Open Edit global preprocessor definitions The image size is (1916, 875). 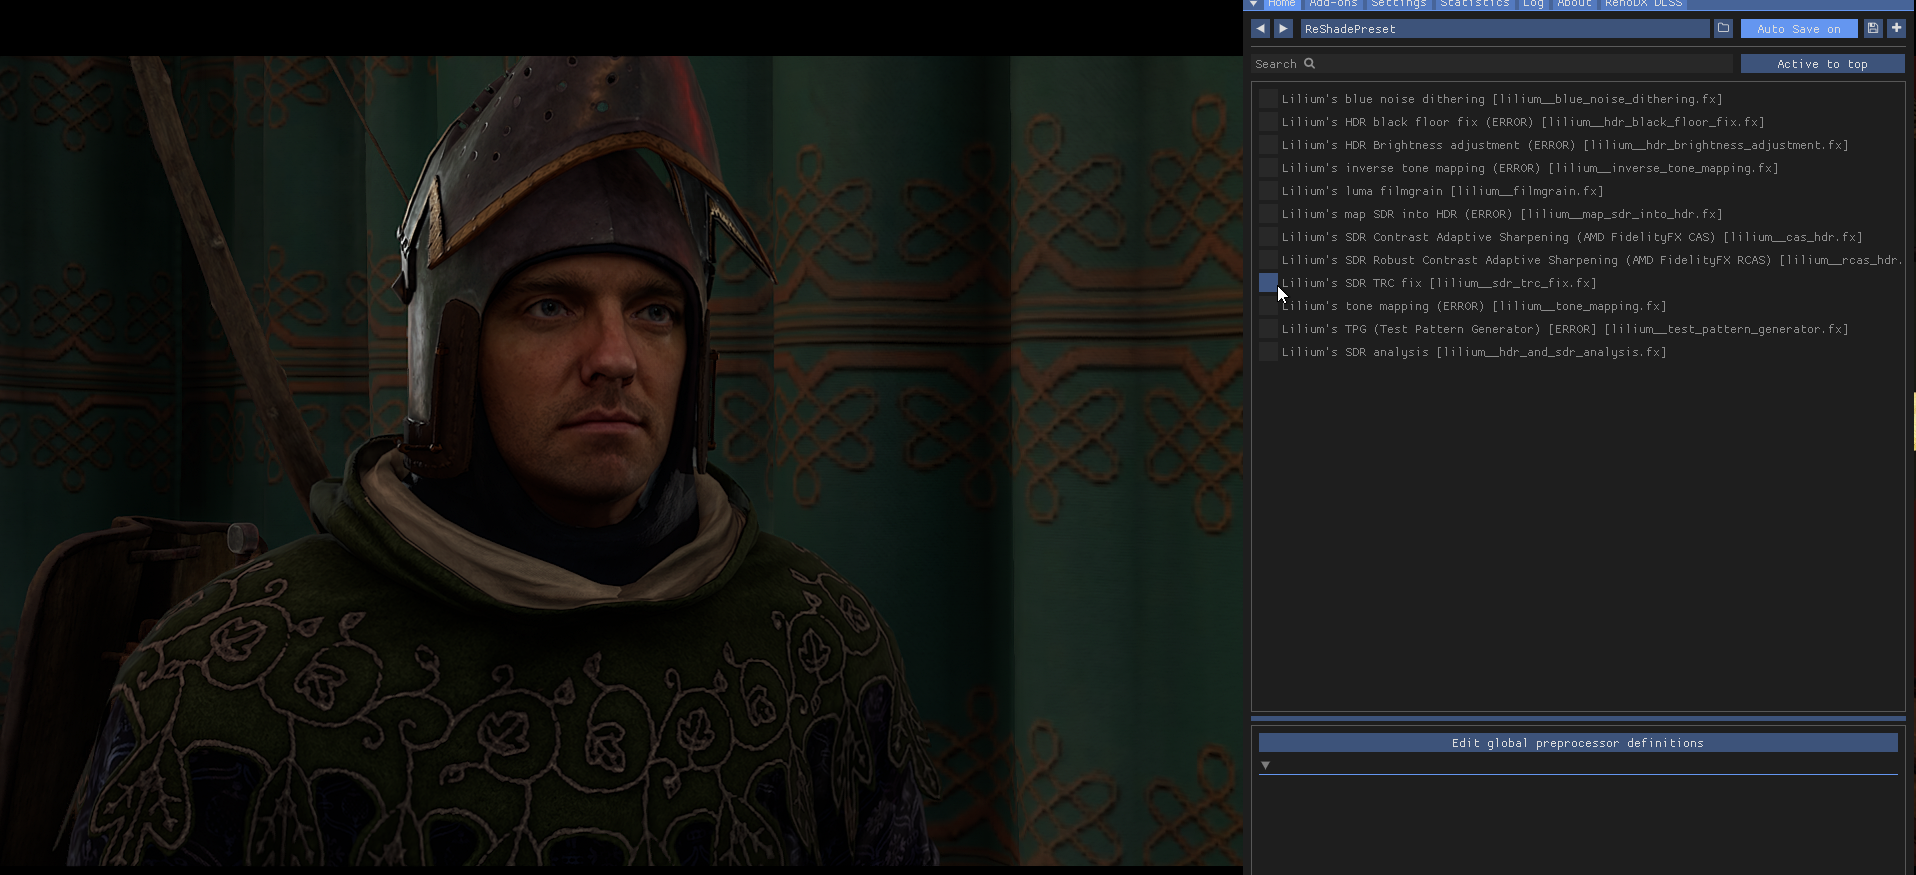tap(1578, 743)
